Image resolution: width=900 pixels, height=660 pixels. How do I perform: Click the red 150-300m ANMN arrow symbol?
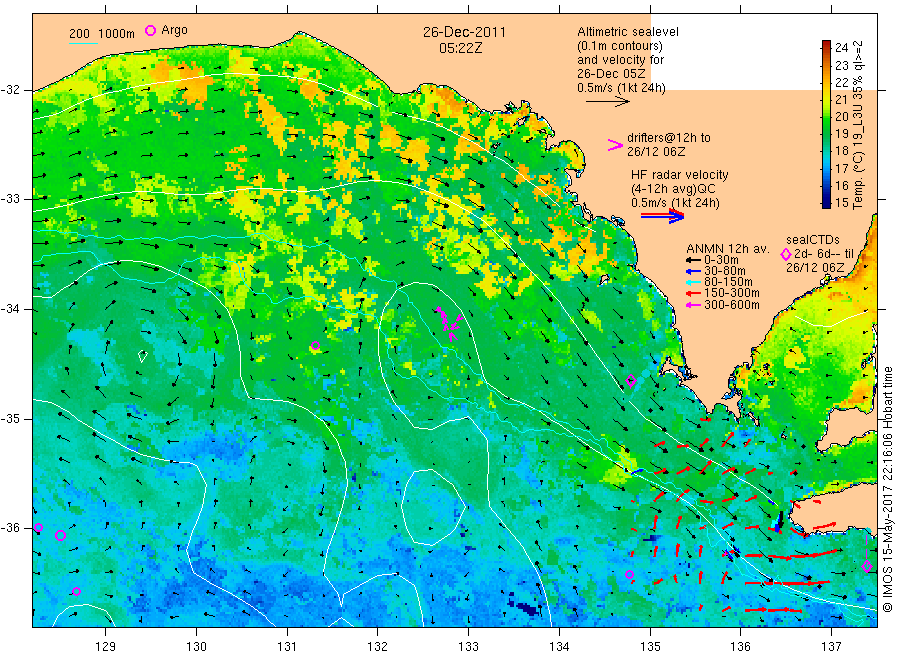[x=694, y=293]
